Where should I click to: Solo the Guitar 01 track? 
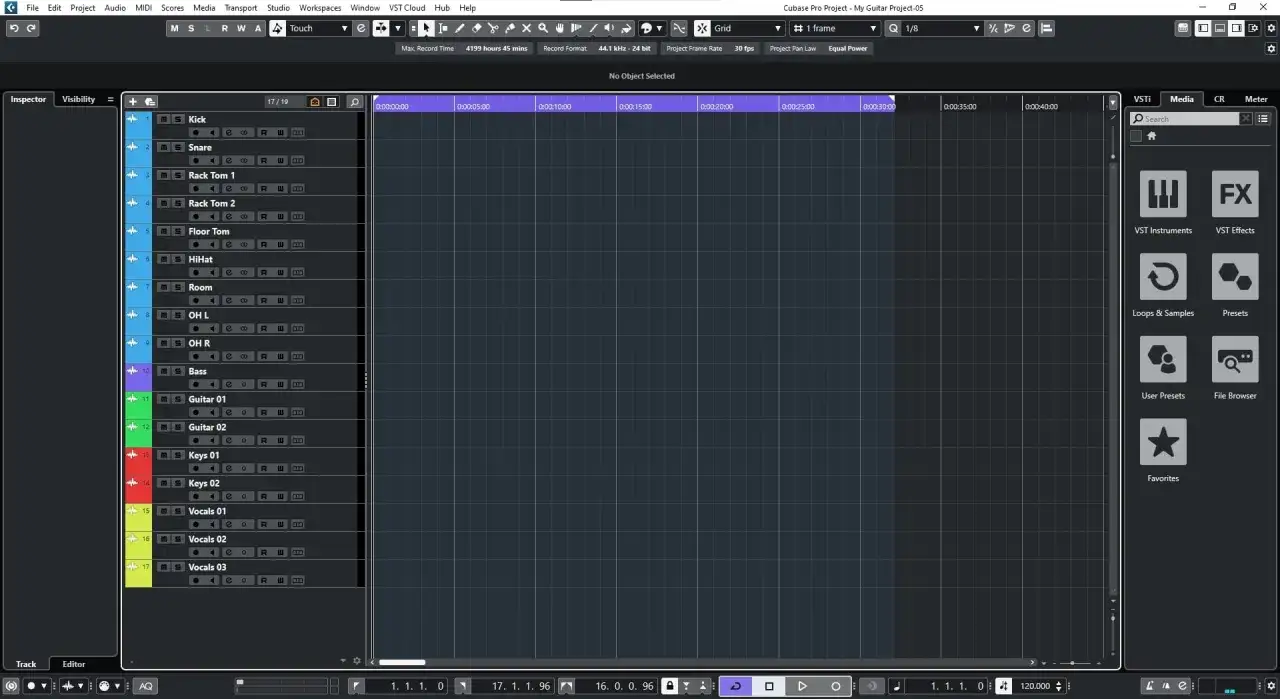(177, 399)
